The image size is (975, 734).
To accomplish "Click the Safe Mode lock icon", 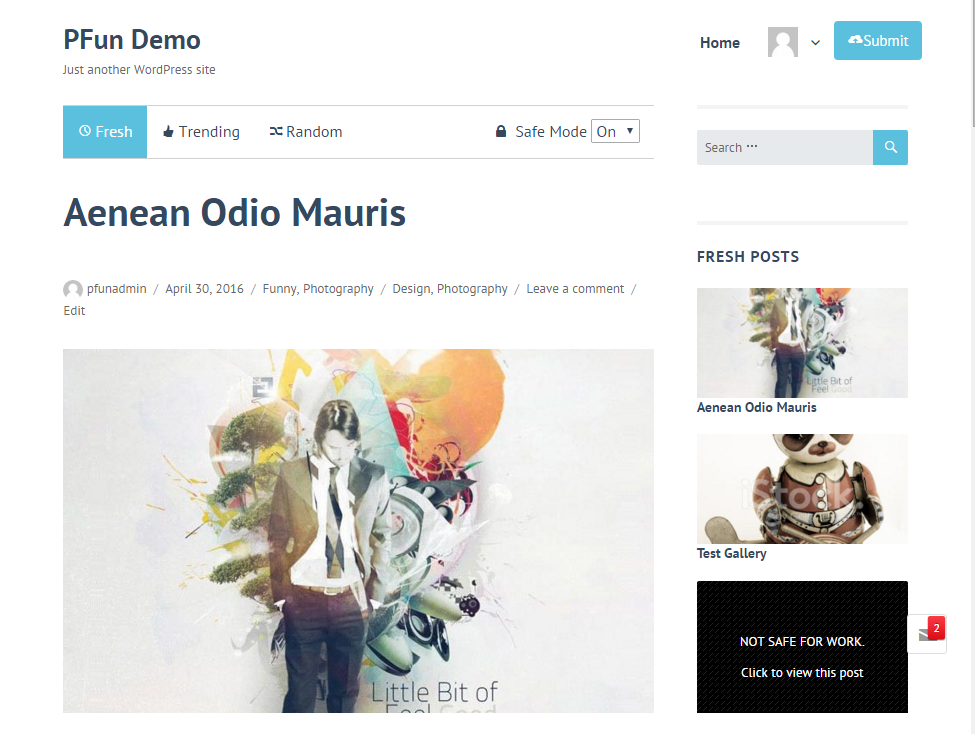I will point(501,131).
